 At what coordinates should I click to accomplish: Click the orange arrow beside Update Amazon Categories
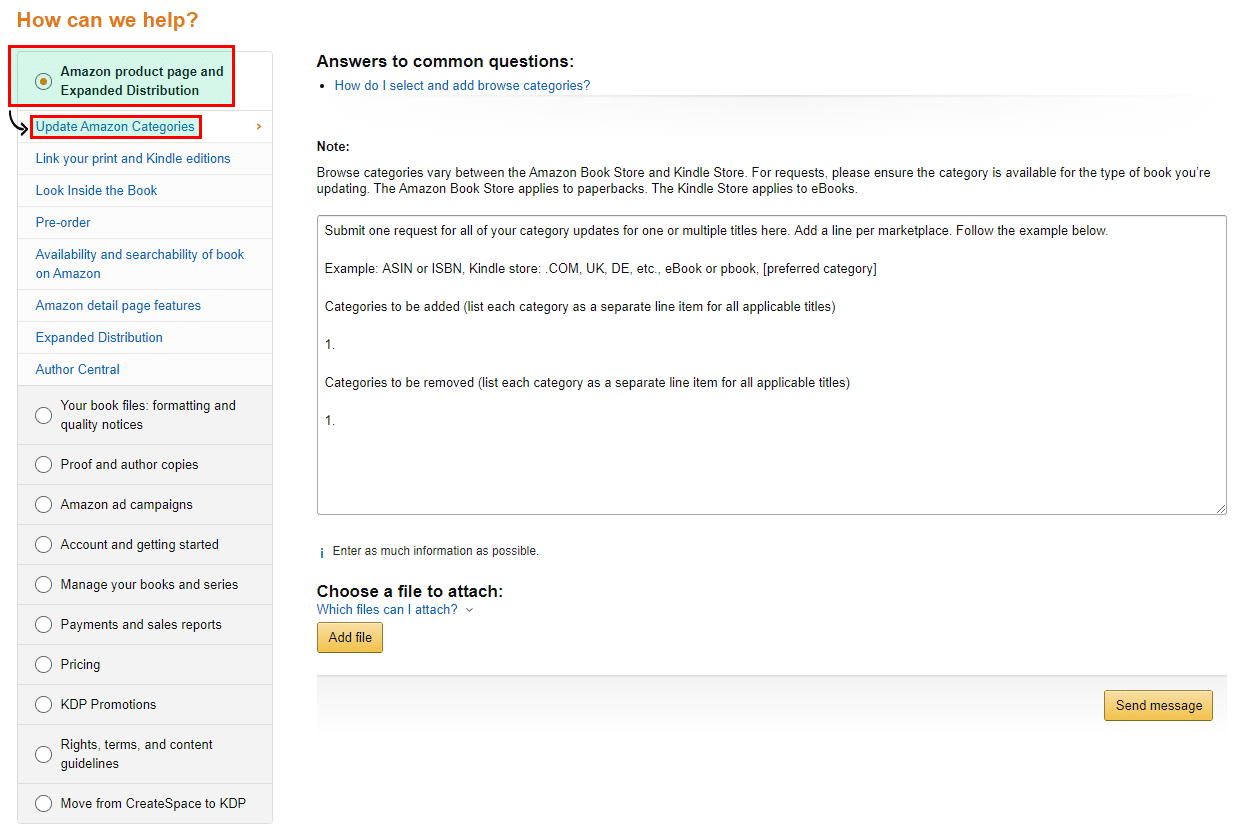pyautogui.click(x=259, y=127)
